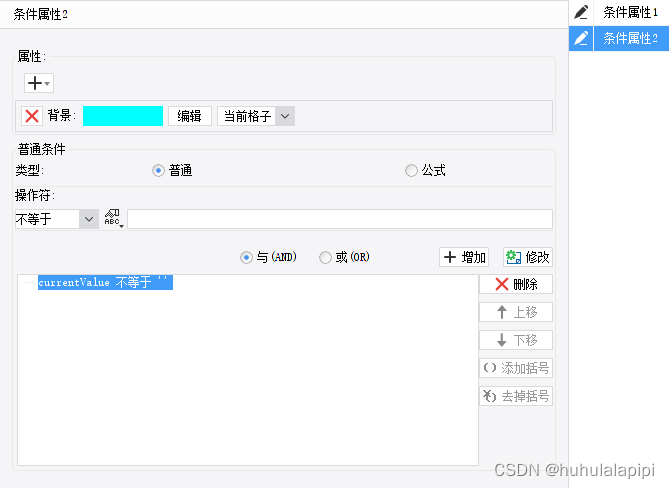Select the 或(OR) radio button

click(326, 257)
